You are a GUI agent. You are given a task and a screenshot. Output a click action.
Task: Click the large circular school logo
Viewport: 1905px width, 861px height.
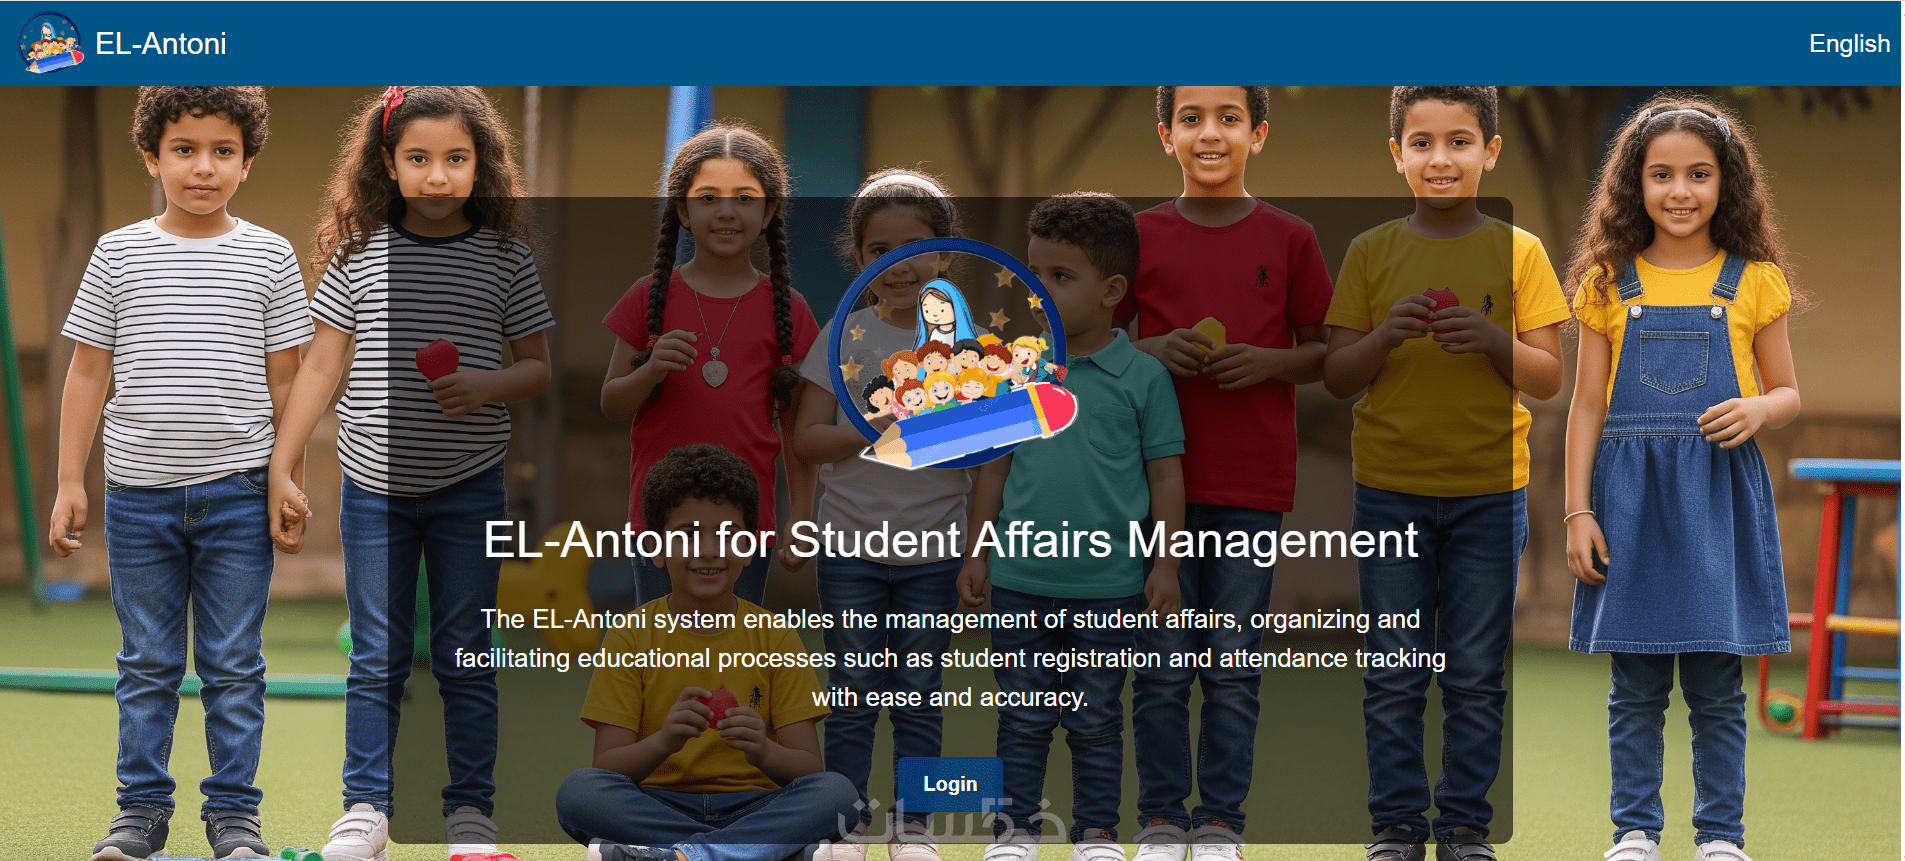(952, 354)
